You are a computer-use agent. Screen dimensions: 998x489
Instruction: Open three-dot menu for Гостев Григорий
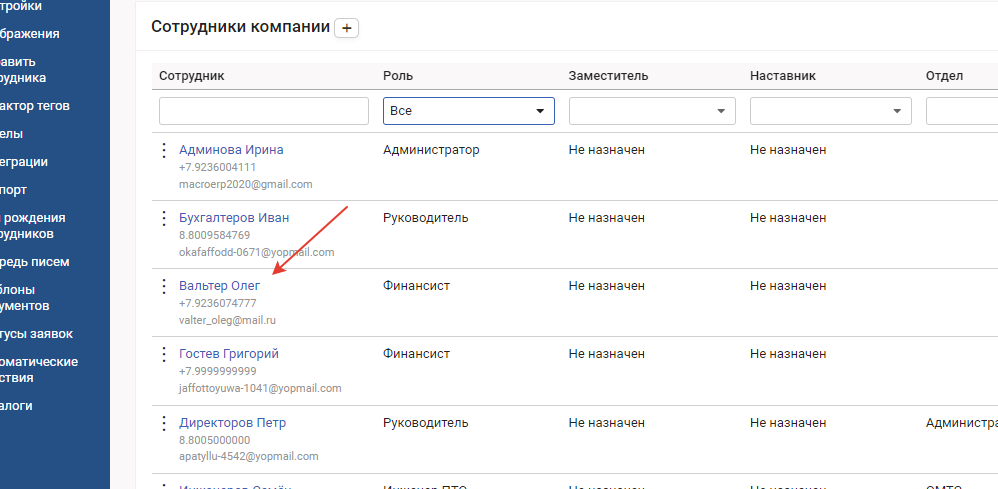coord(163,354)
